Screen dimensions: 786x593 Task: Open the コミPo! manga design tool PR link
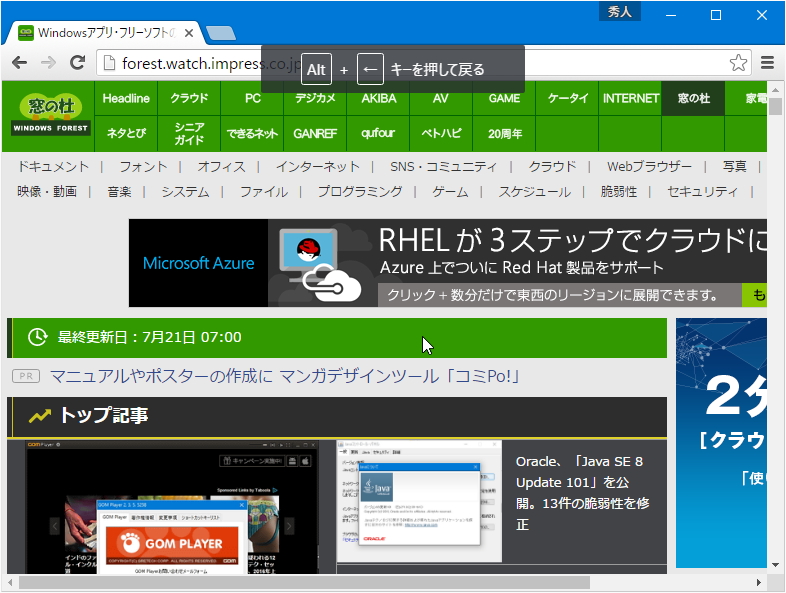tap(284, 376)
